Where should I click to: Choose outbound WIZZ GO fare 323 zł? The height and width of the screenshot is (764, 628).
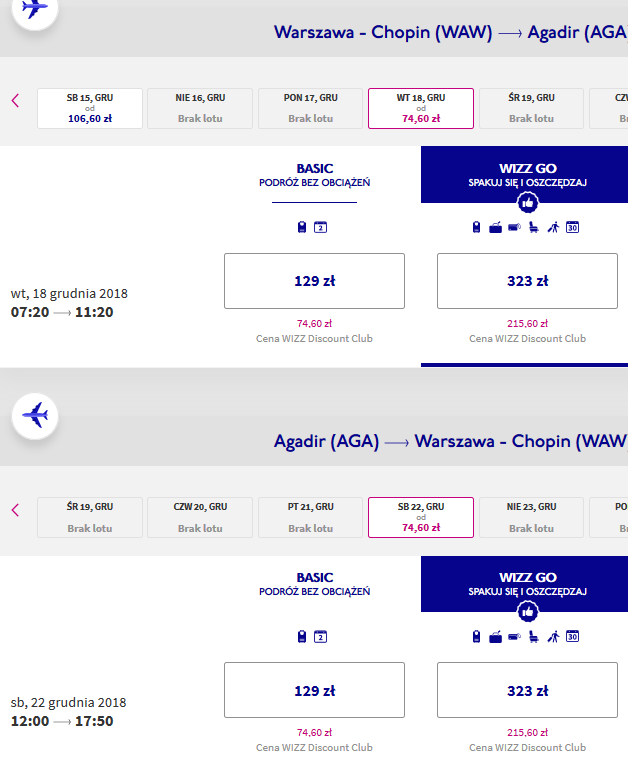click(527, 281)
